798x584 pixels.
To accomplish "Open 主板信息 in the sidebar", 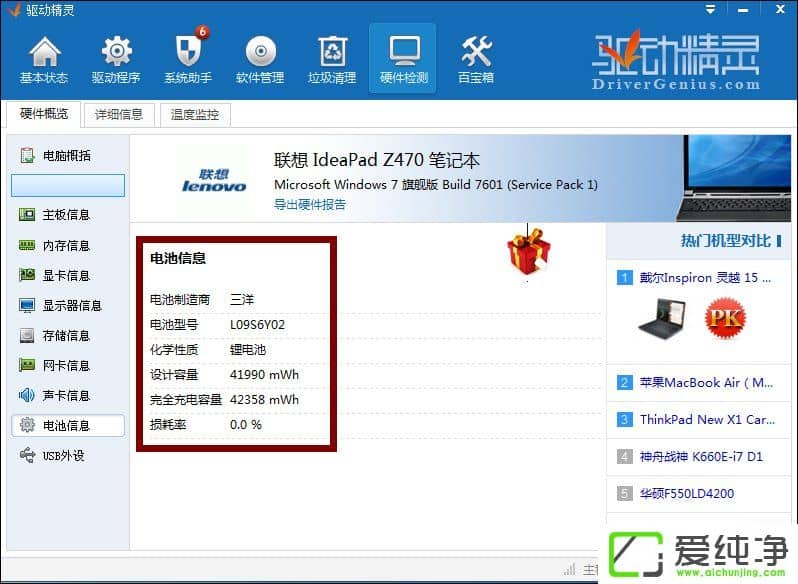I will coord(66,215).
